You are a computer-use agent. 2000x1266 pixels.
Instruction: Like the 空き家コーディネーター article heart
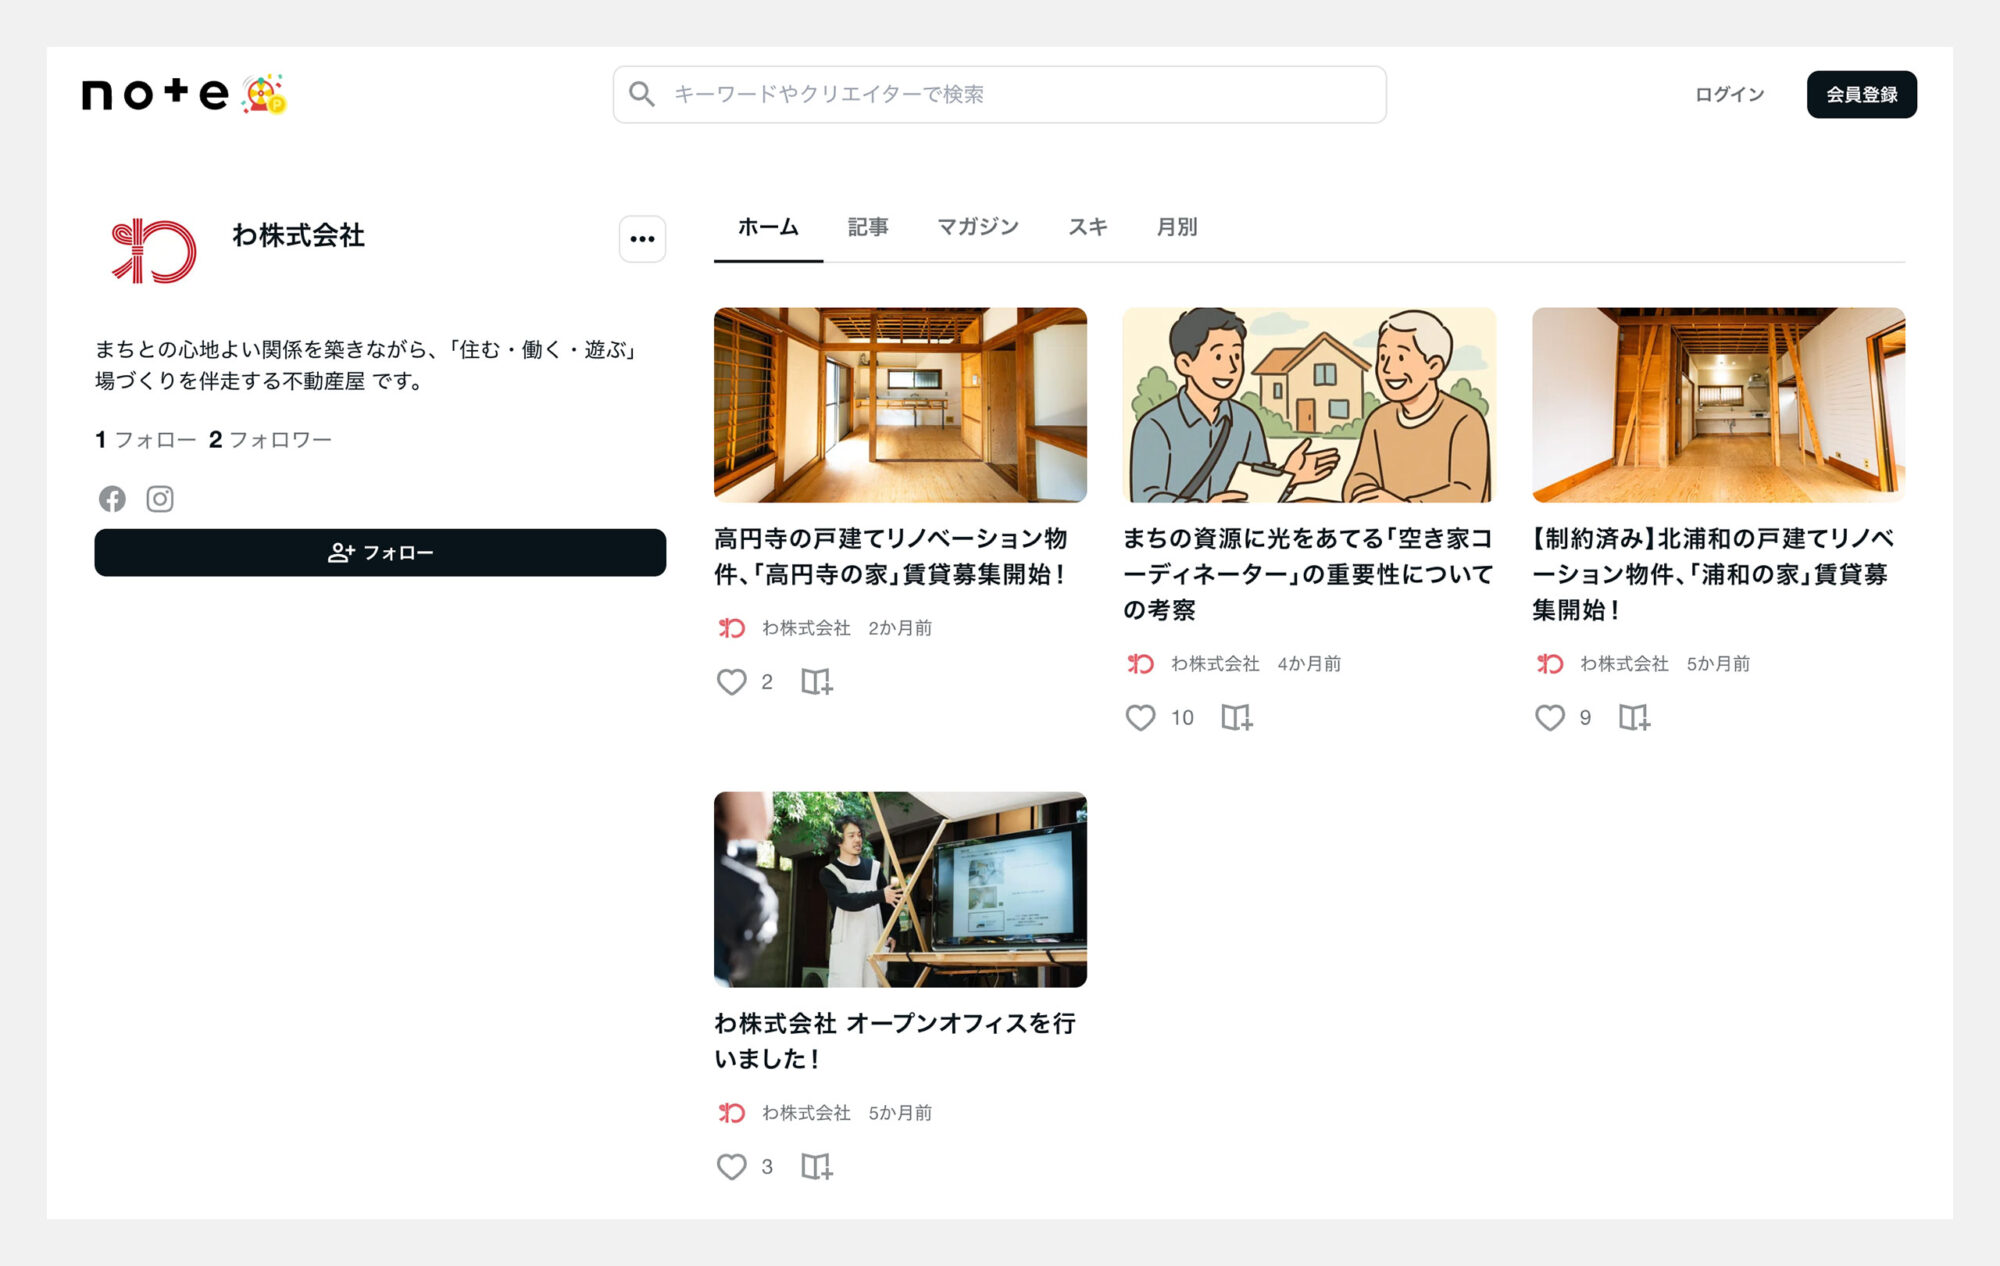pos(1140,718)
